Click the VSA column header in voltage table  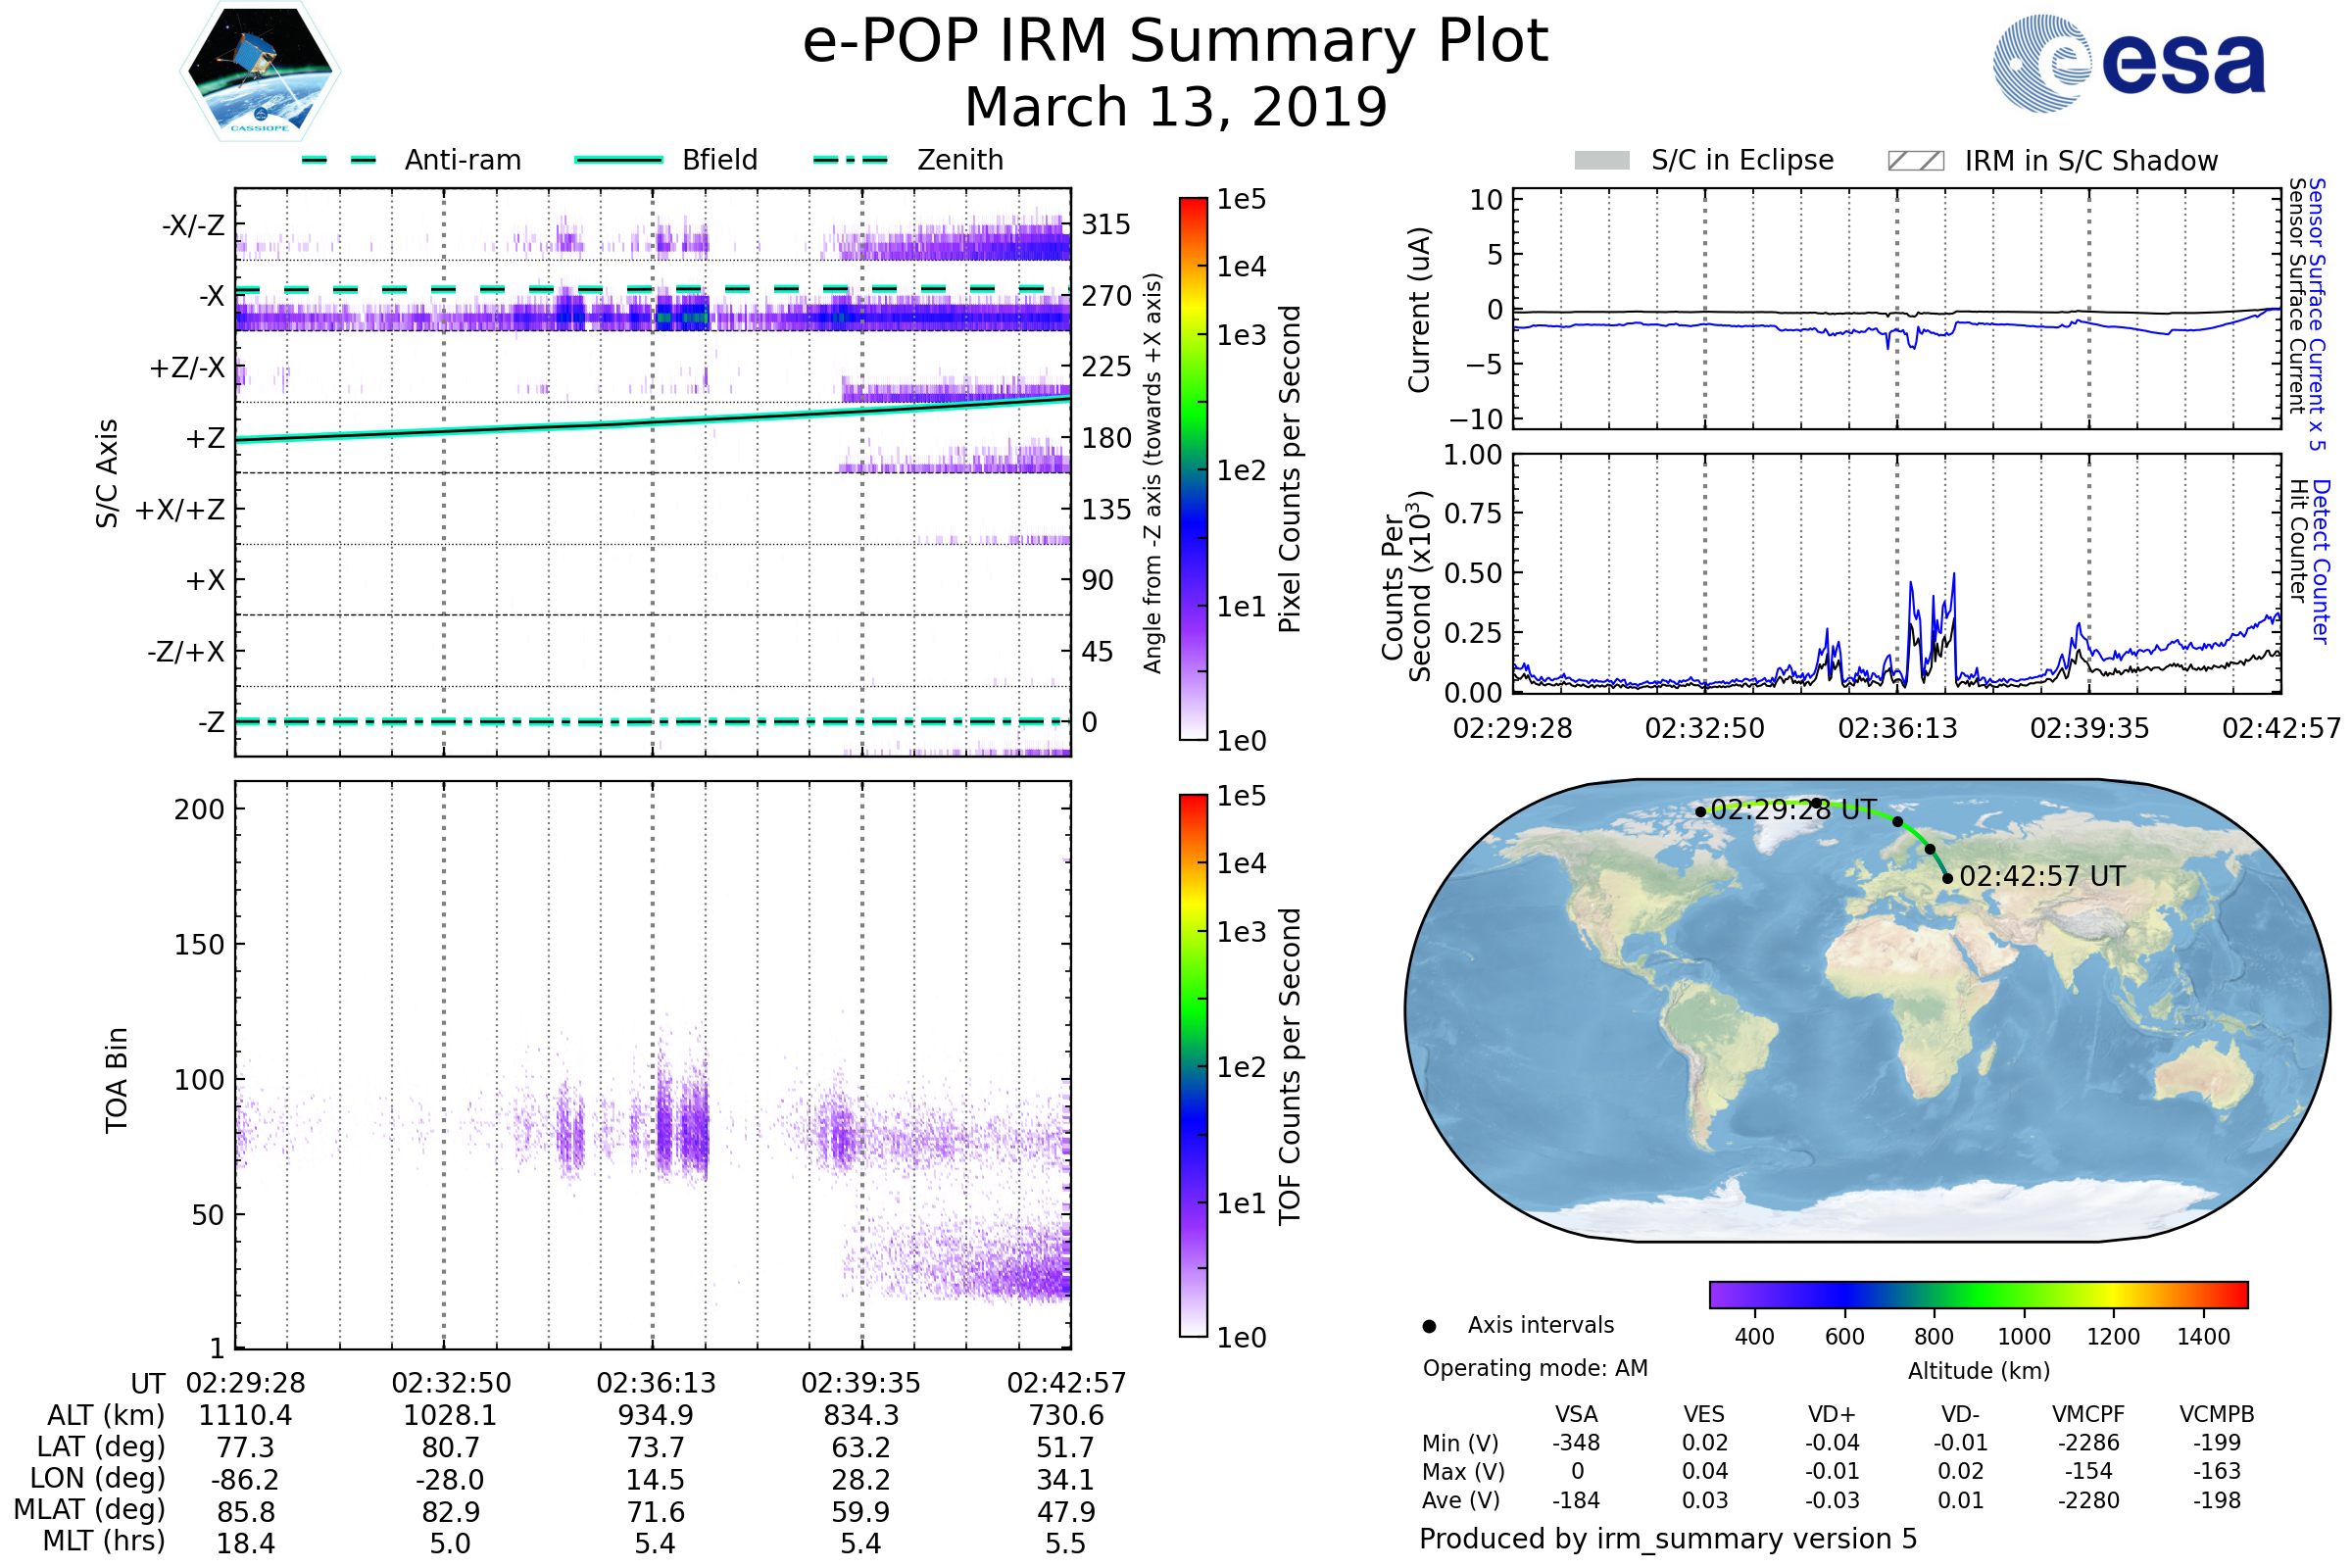coord(1576,1415)
